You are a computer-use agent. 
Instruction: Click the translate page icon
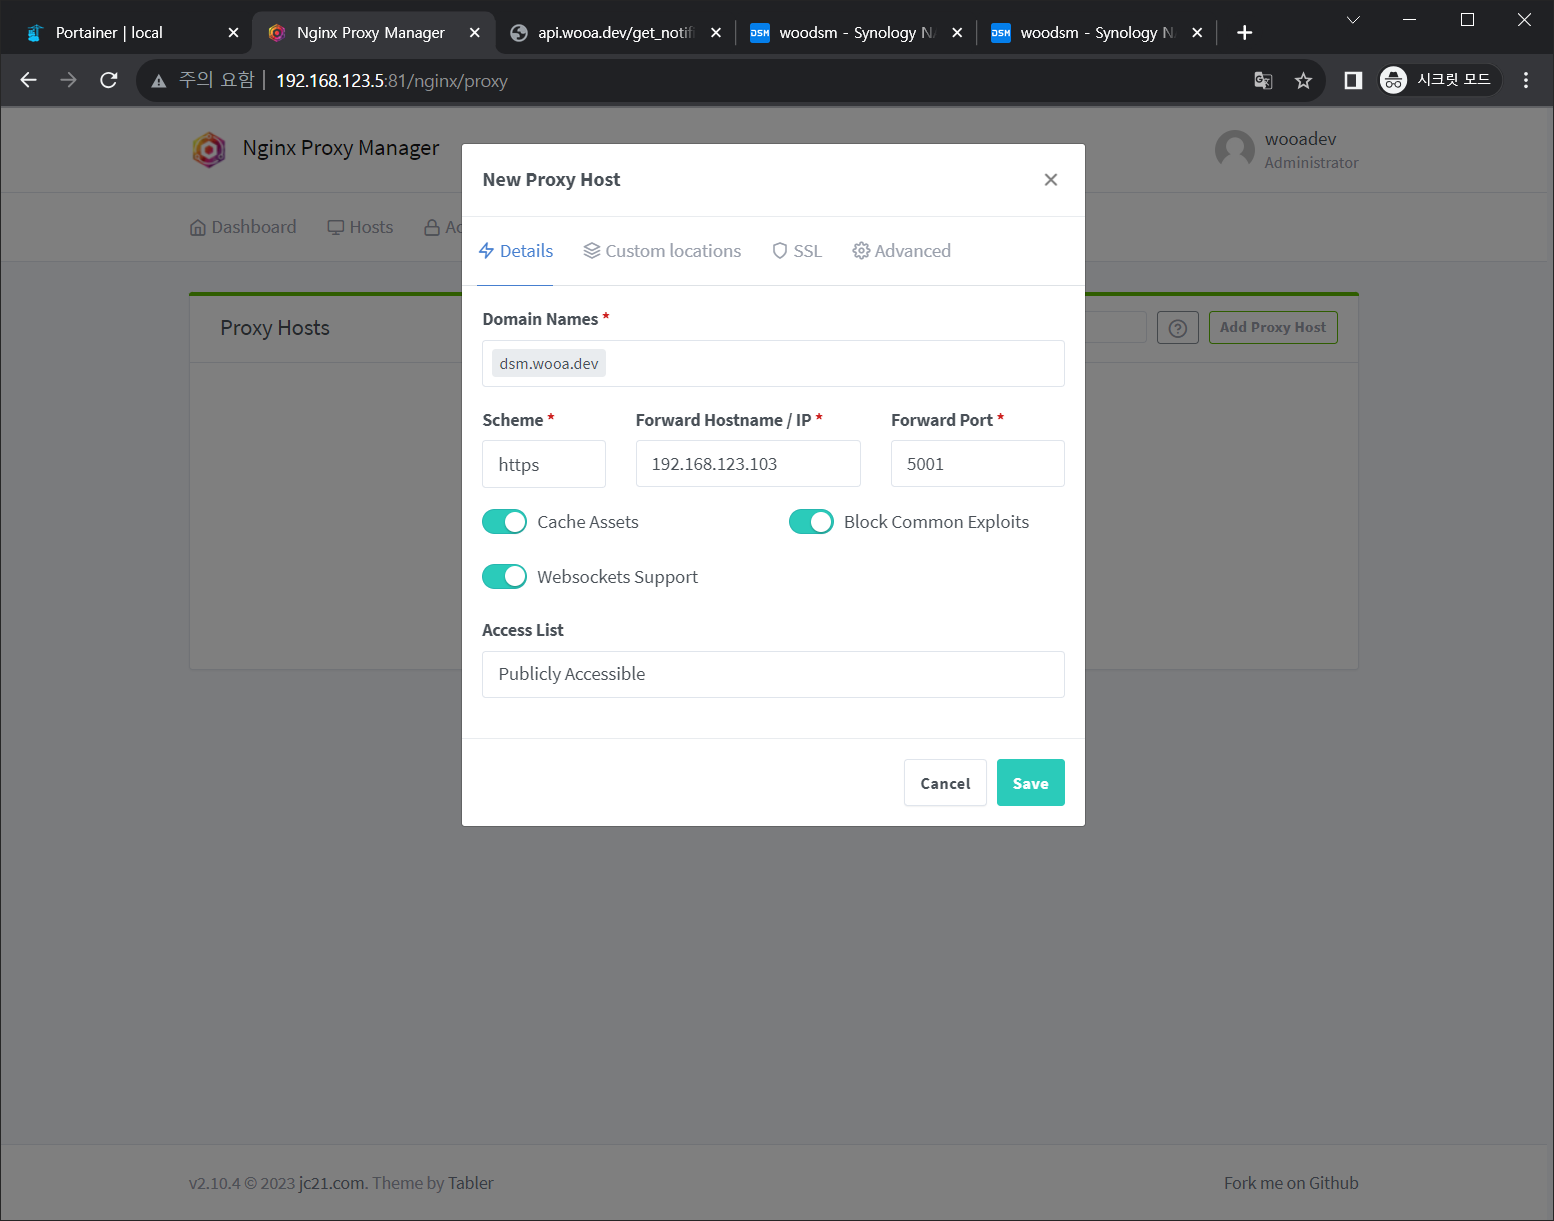1263,81
